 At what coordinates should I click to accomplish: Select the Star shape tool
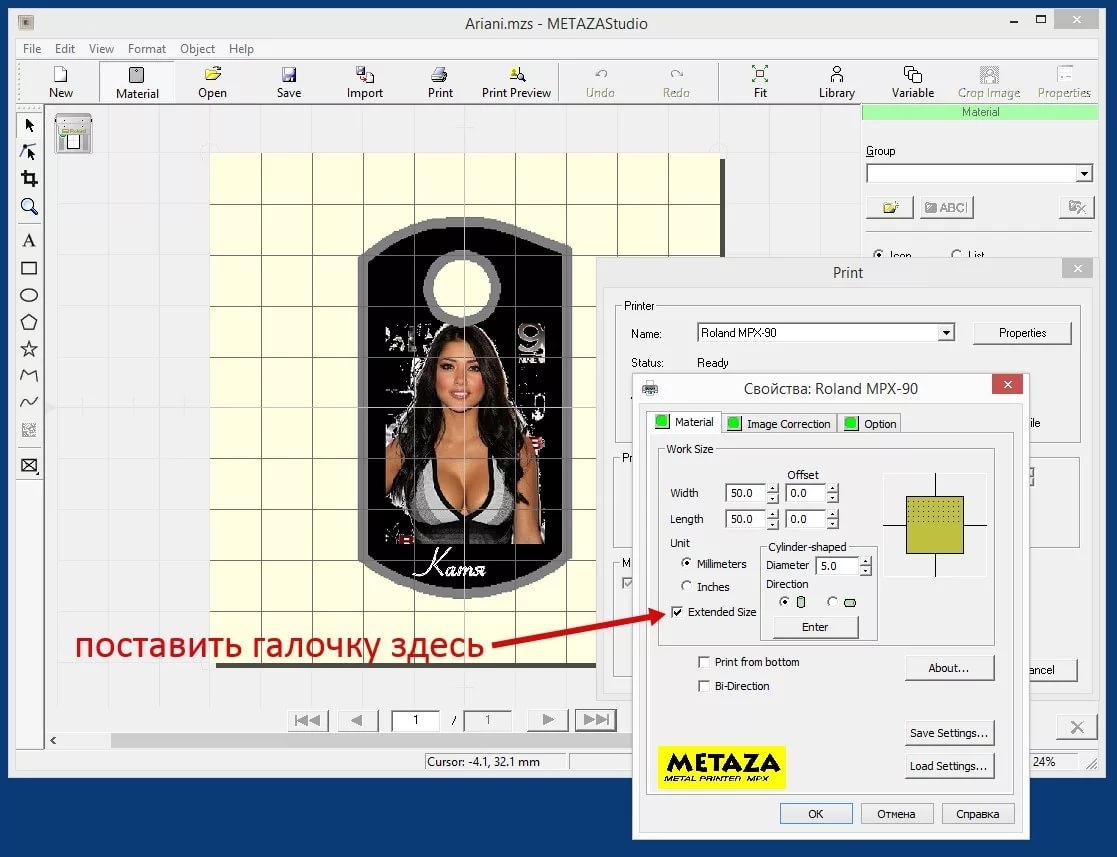[29, 348]
